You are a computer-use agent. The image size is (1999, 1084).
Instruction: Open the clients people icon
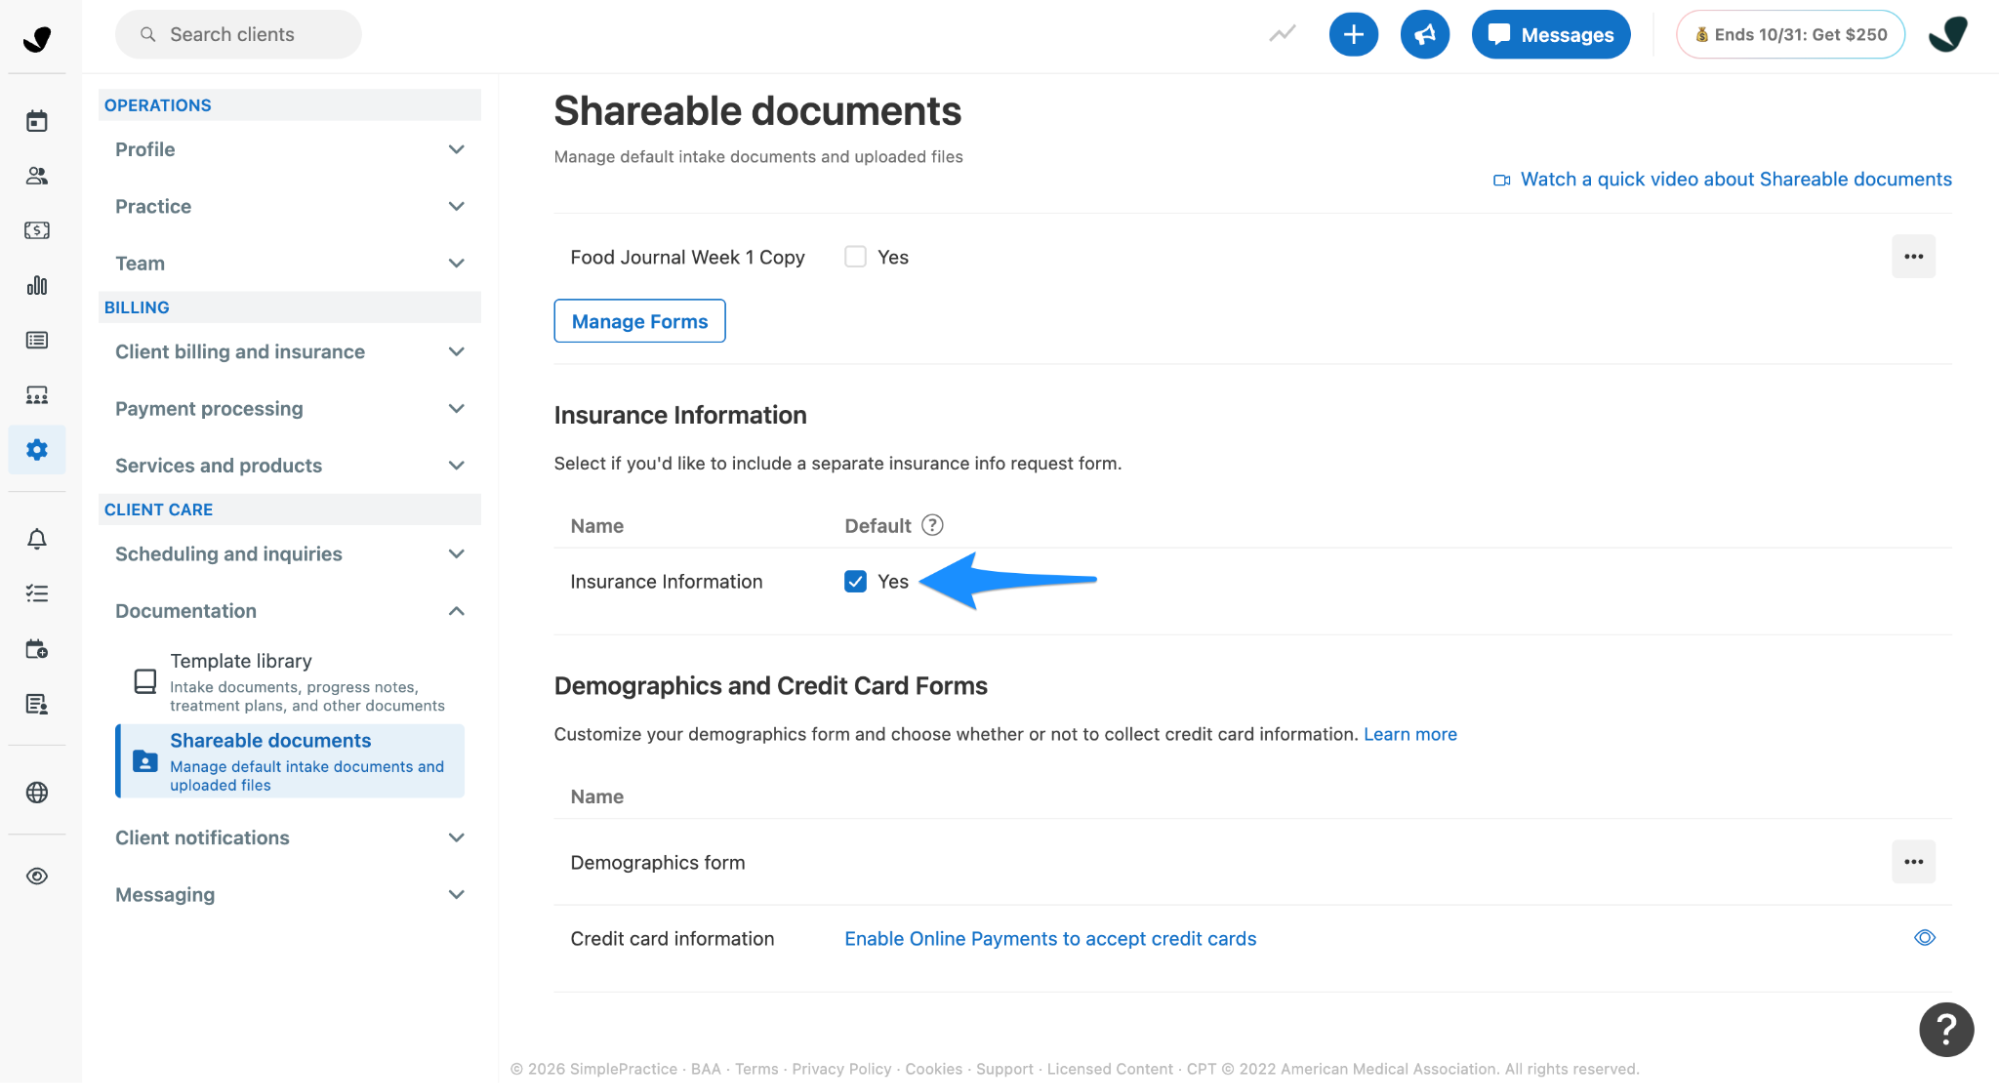pyautogui.click(x=37, y=176)
